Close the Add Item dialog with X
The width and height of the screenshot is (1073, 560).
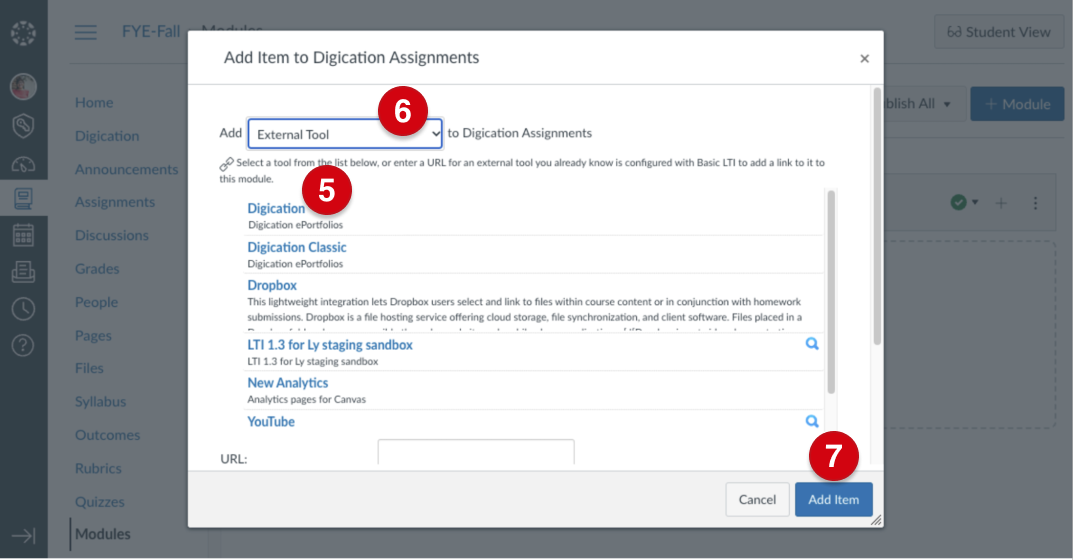(x=864, y=59)
